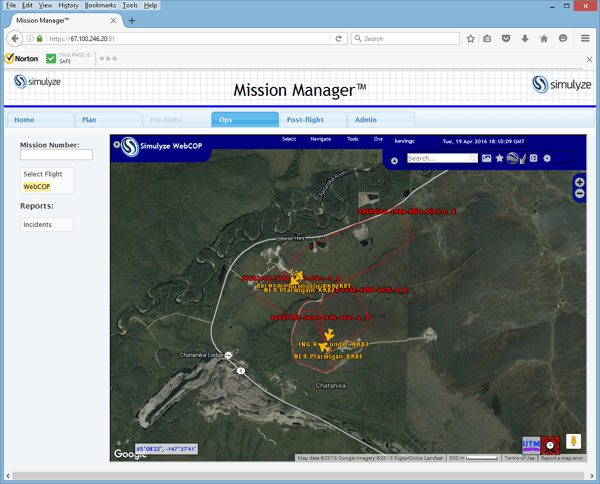The width and height of the screenshot is (600, 484).
Task: Zoom out on the map
Action: point(580,194)
